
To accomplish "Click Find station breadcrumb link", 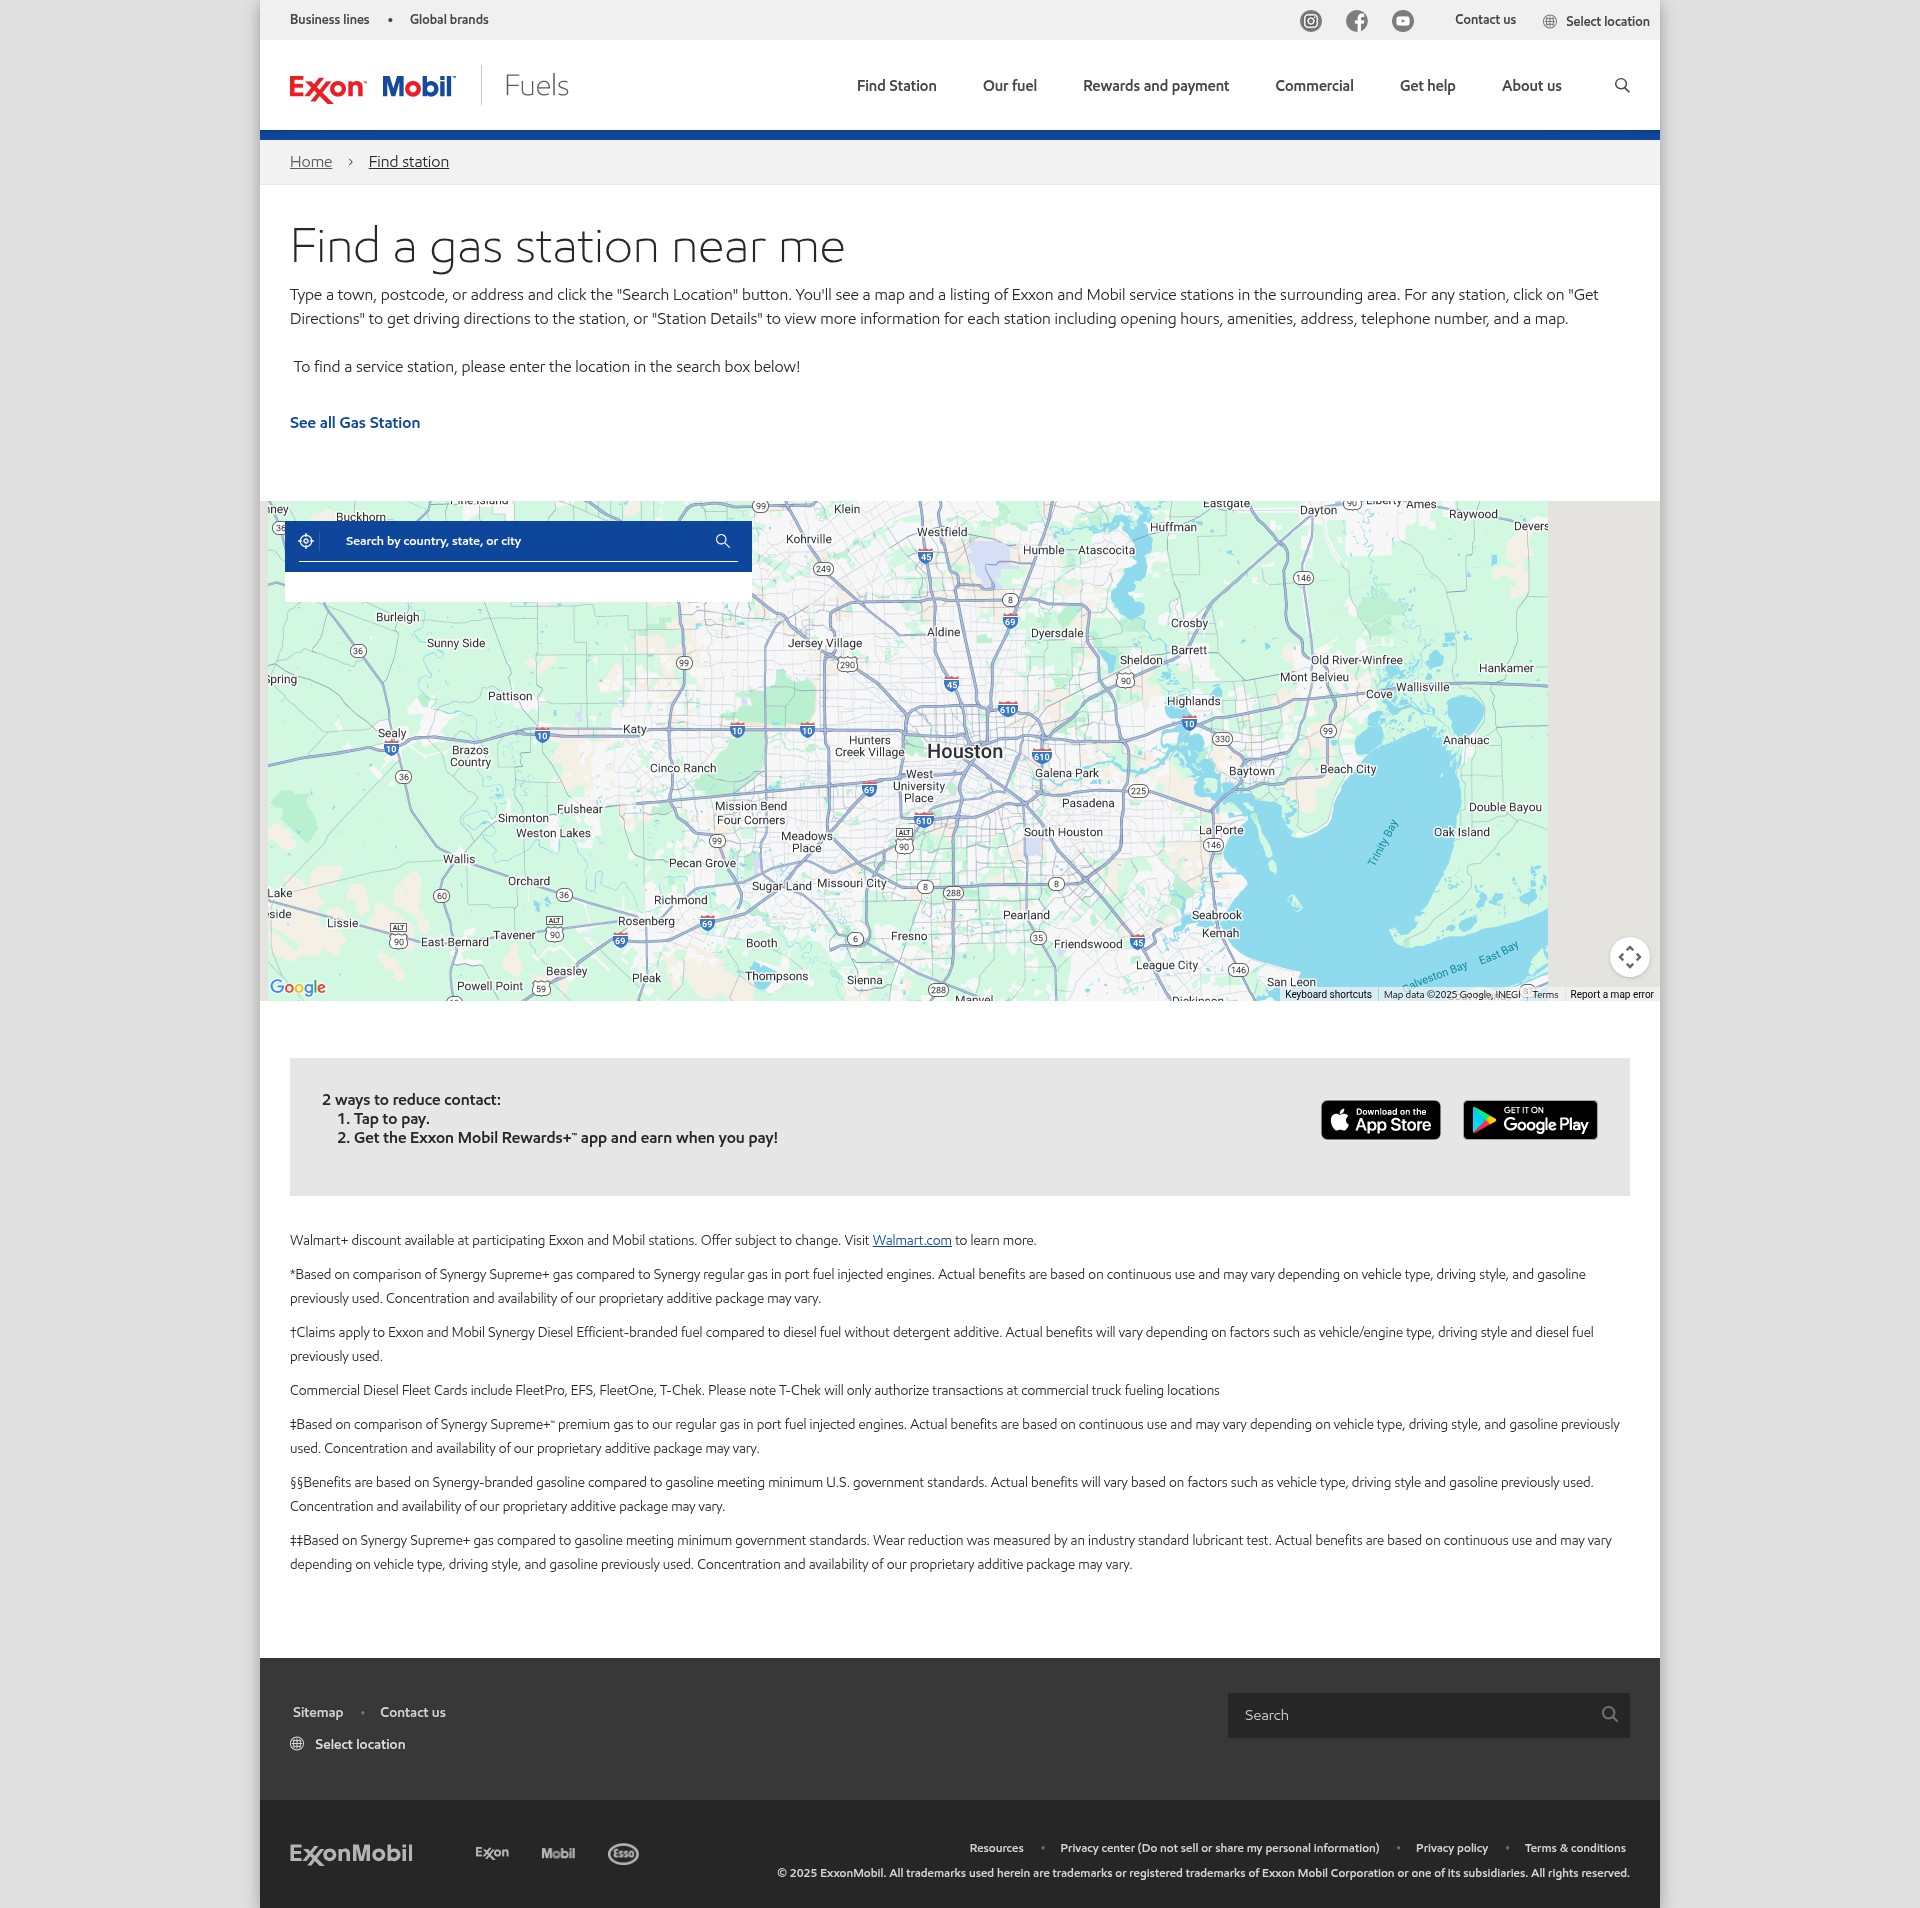I will (x=408, y=162).
